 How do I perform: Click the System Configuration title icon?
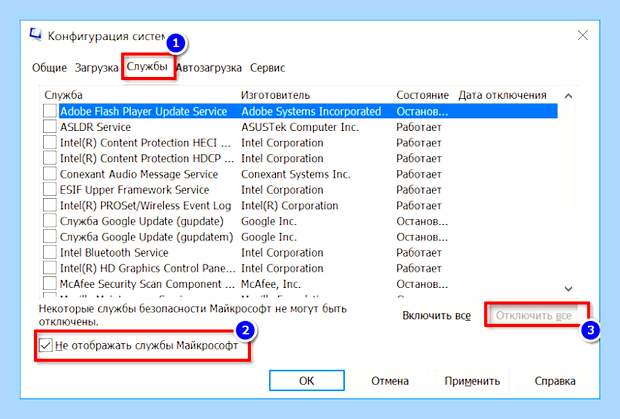(x=36, y=34)
